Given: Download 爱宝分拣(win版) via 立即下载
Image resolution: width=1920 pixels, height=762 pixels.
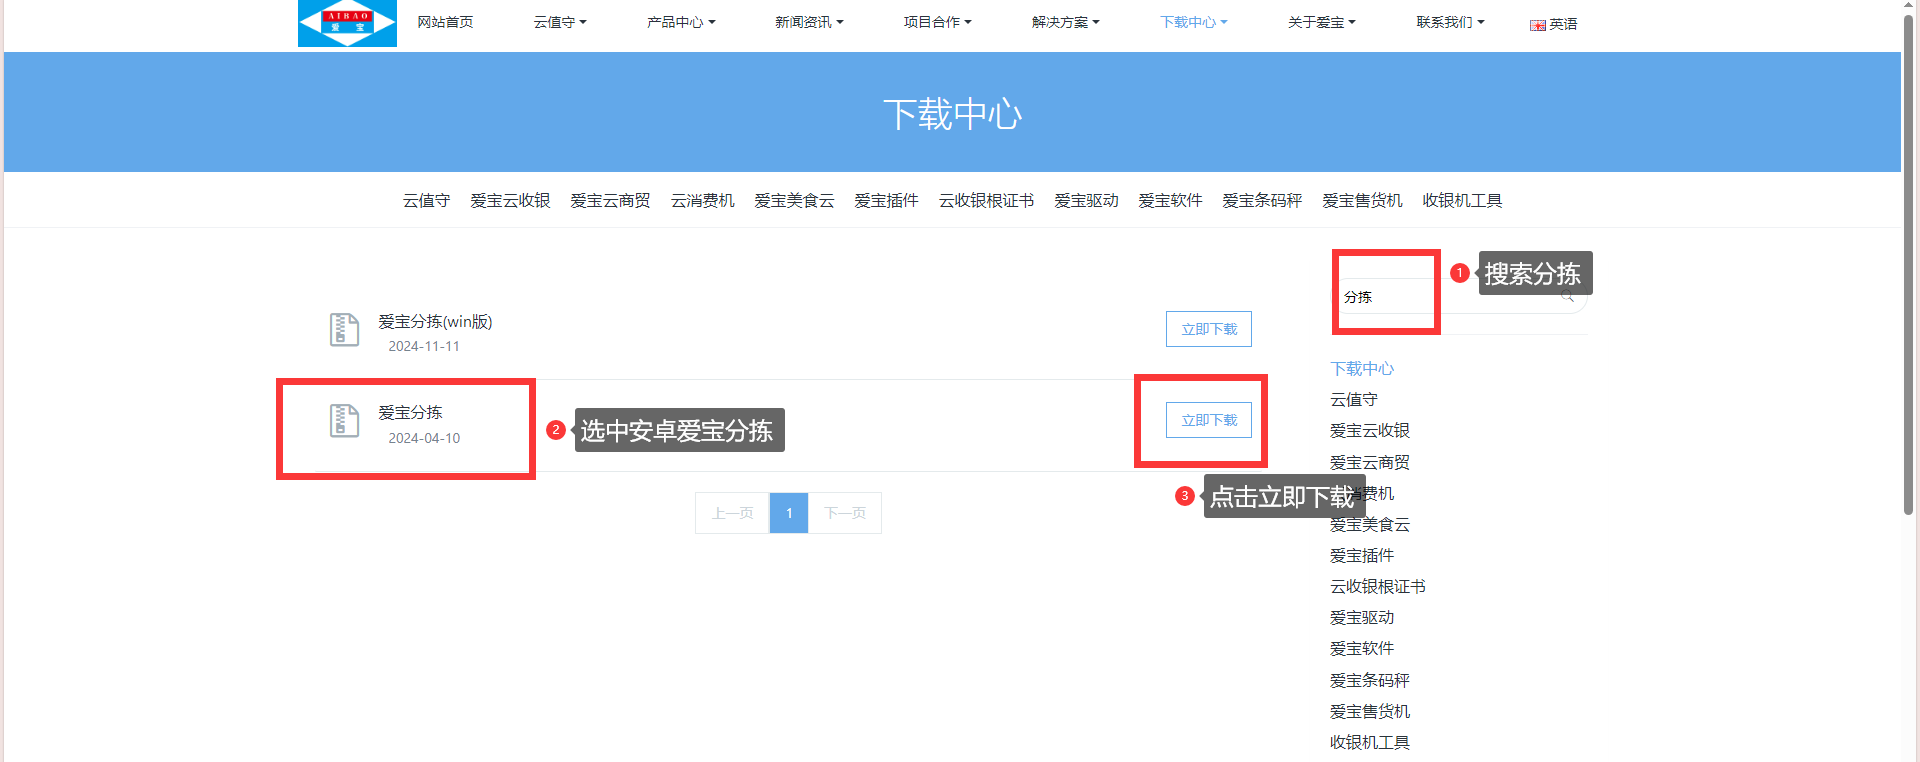Looking at the screenshot, I should [x=1208, y=329].
